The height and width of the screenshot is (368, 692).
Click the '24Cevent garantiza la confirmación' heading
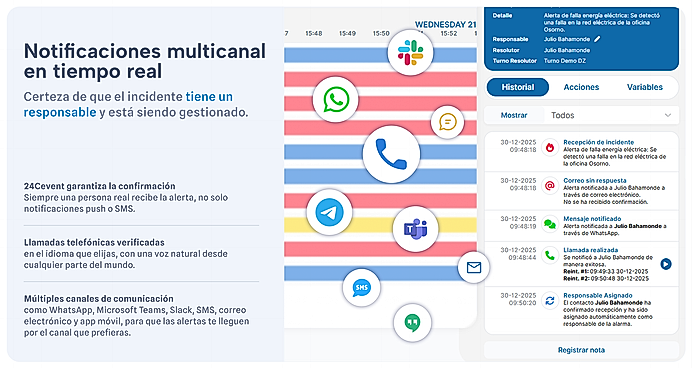pos(100,186)
